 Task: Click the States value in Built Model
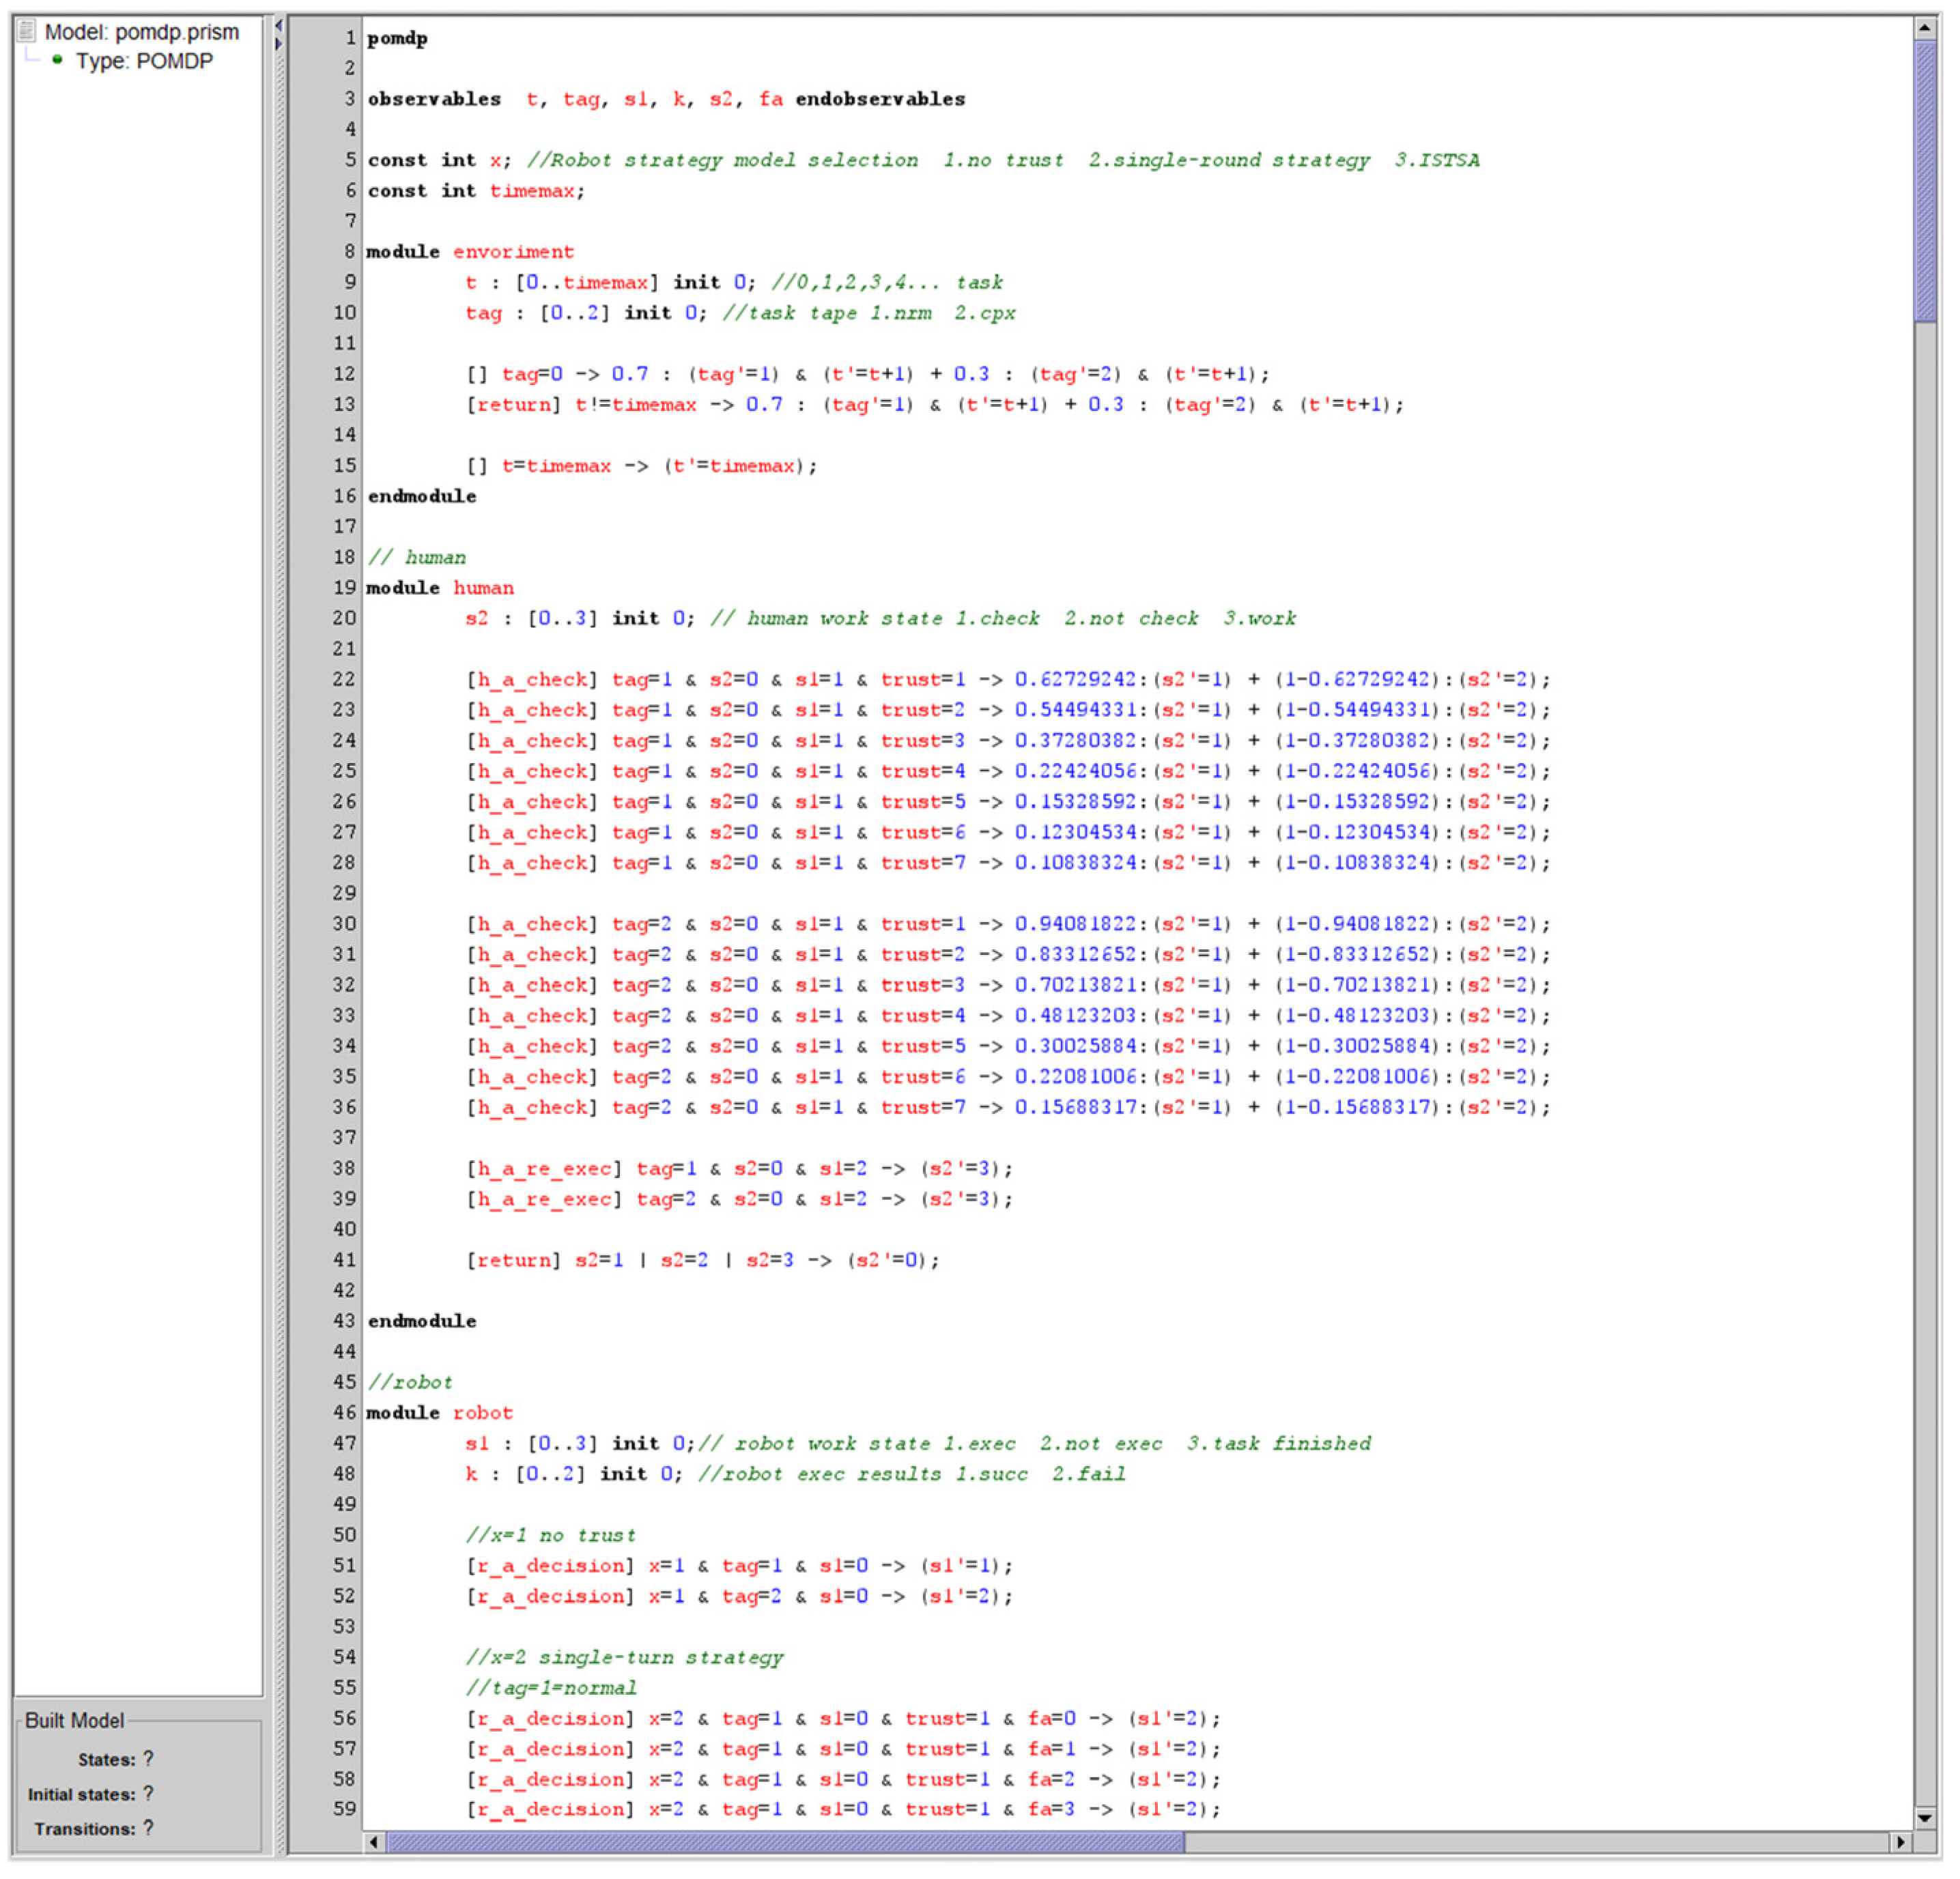148,1758
